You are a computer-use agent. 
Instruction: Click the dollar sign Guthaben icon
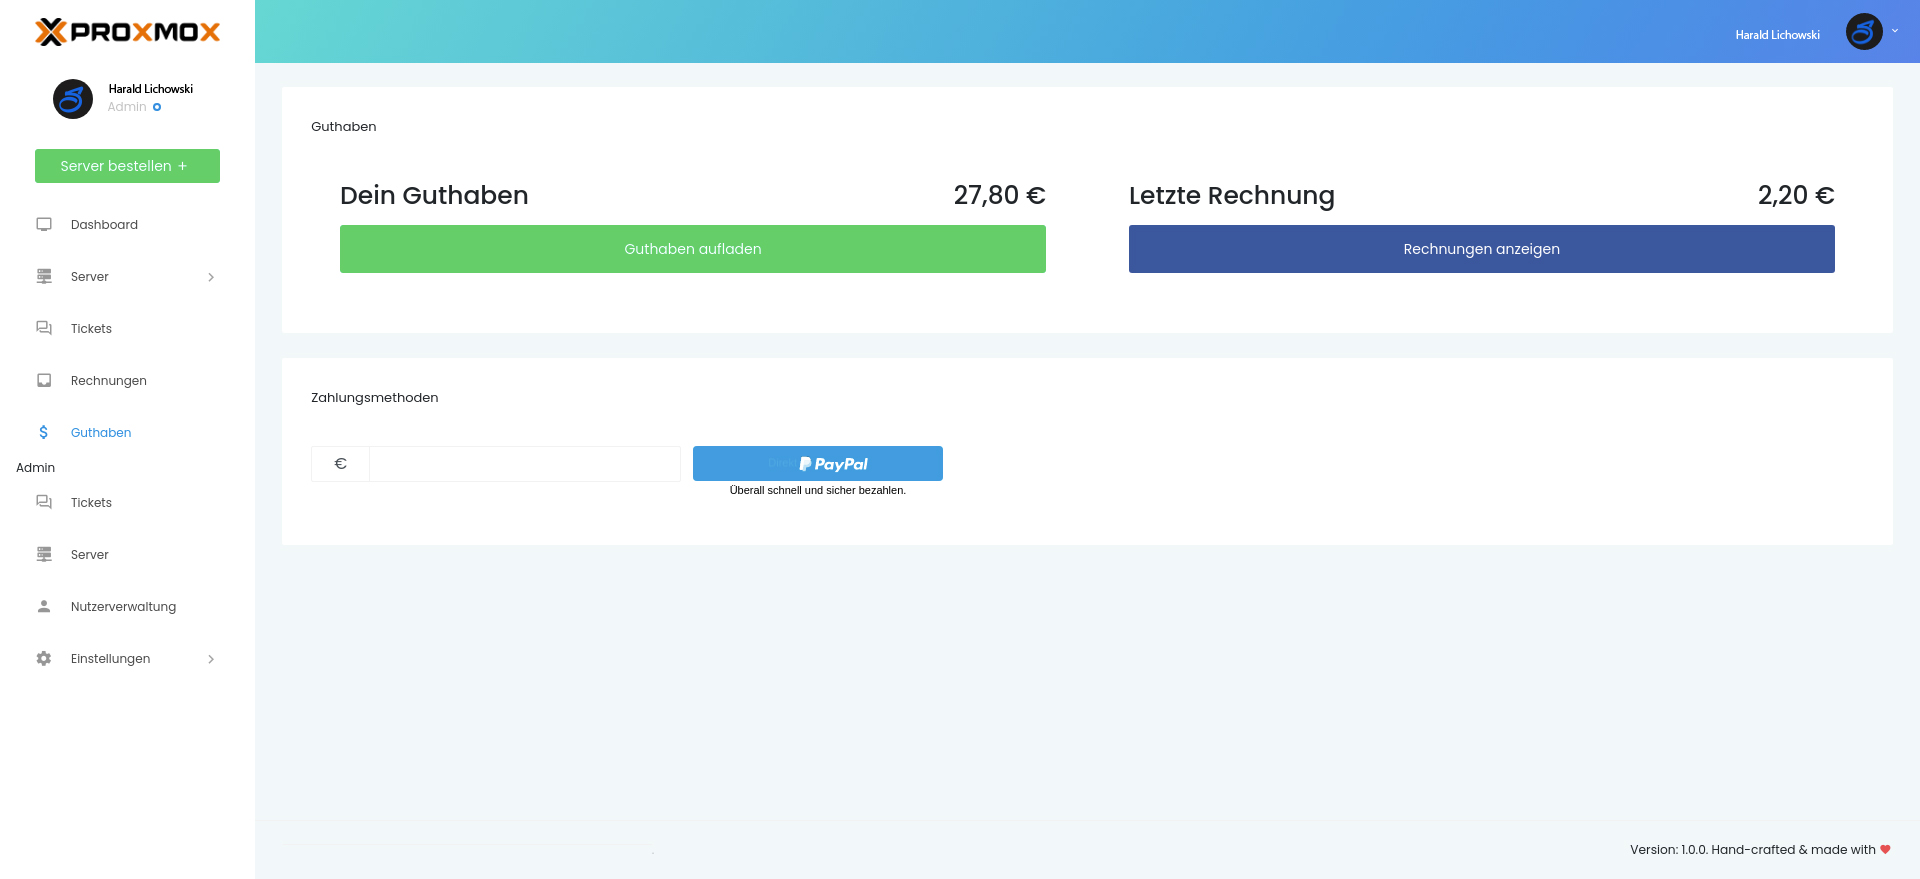(44, 433)
